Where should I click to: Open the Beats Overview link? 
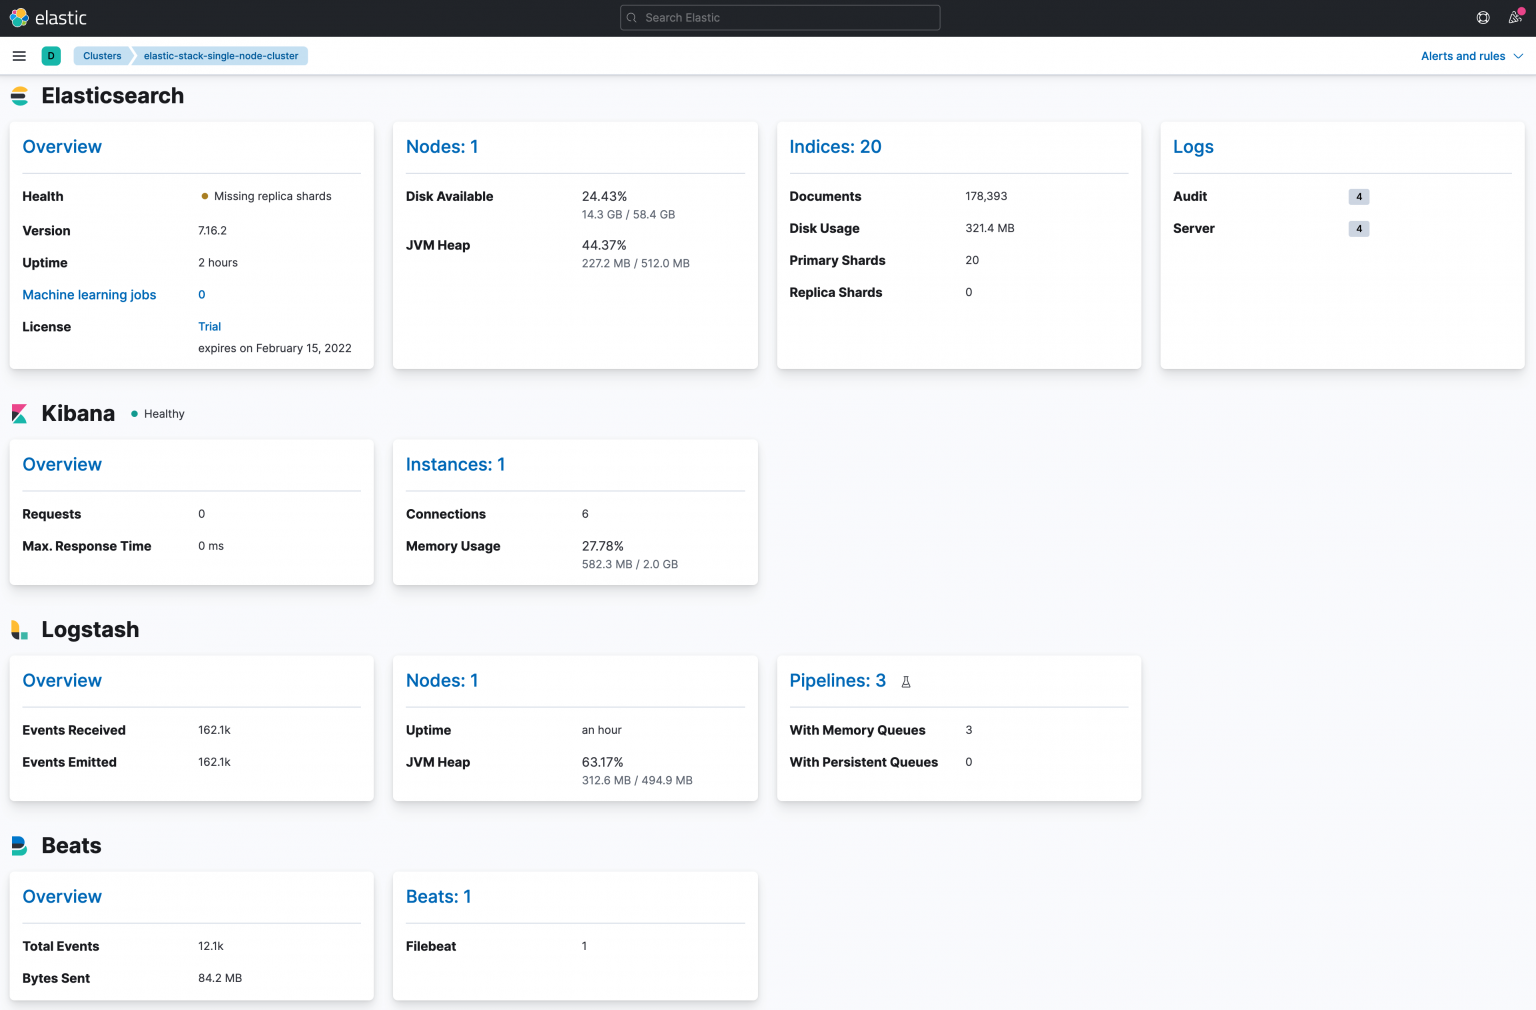(x=62, y=897)
